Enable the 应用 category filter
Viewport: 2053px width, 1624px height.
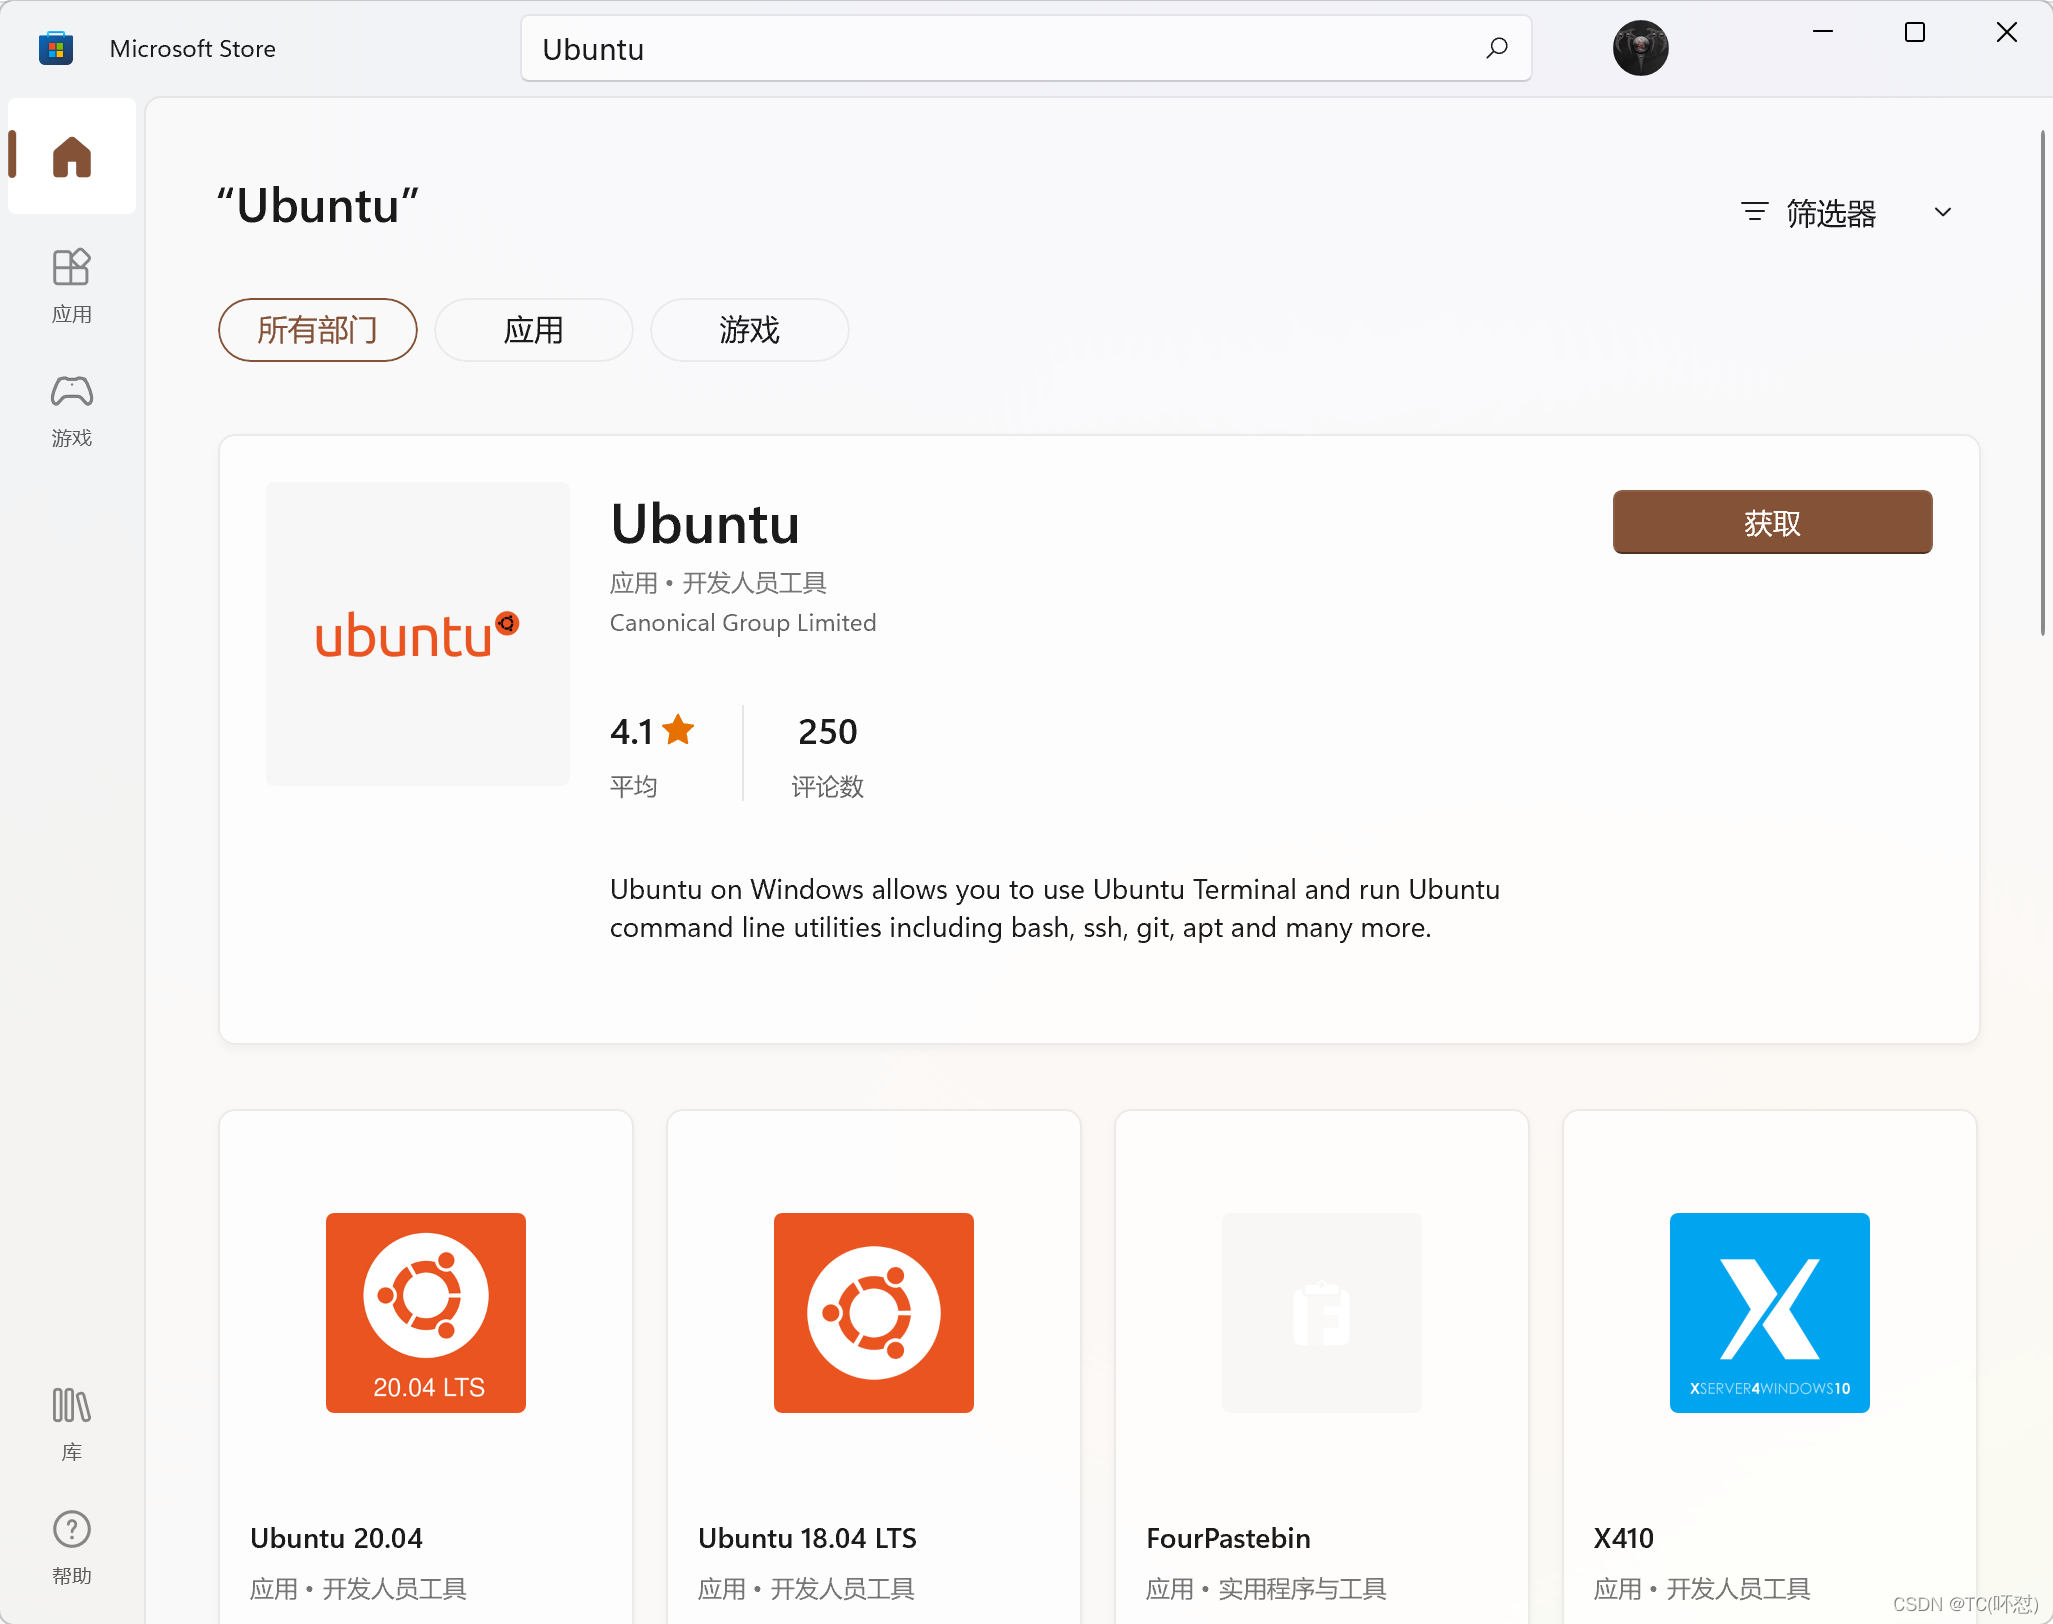(x=533, y=330)
